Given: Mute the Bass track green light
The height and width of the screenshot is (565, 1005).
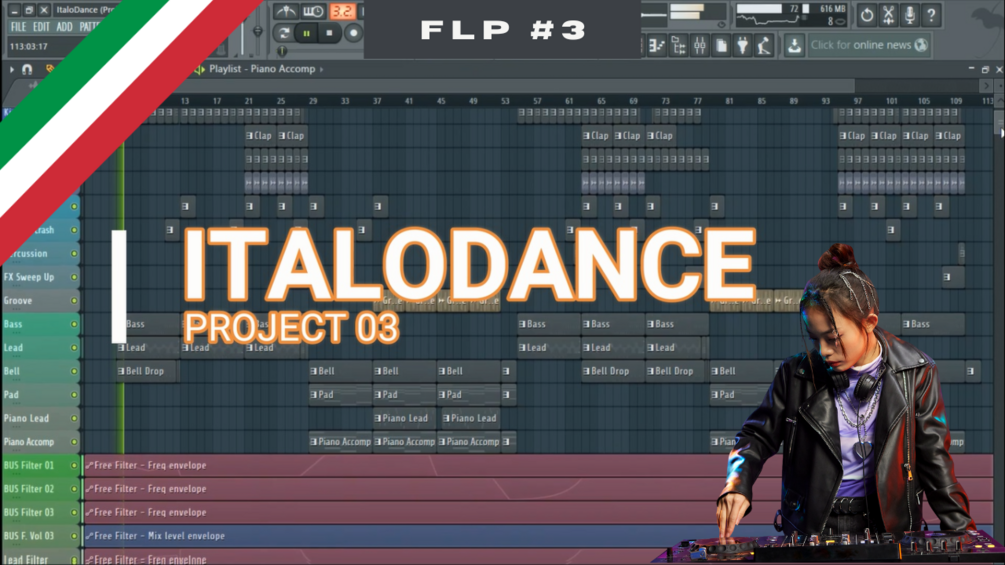Looking at the screenshot, I should [74, 324].
